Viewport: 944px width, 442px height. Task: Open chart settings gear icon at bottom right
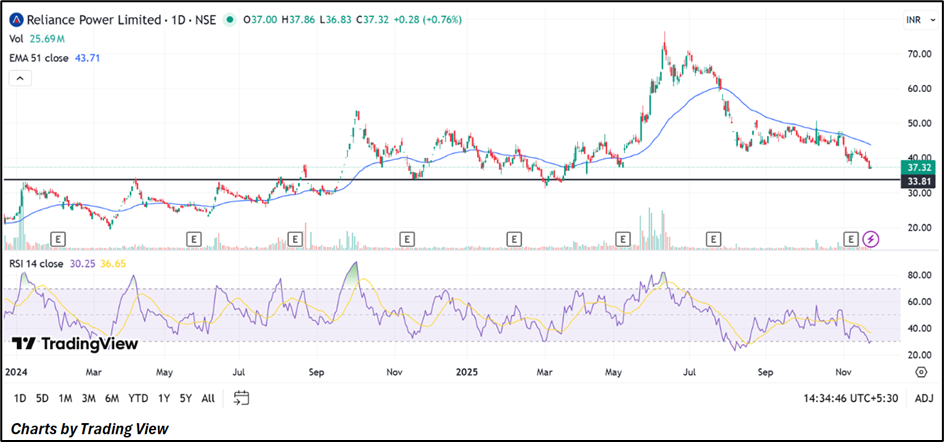pos(920,372)
